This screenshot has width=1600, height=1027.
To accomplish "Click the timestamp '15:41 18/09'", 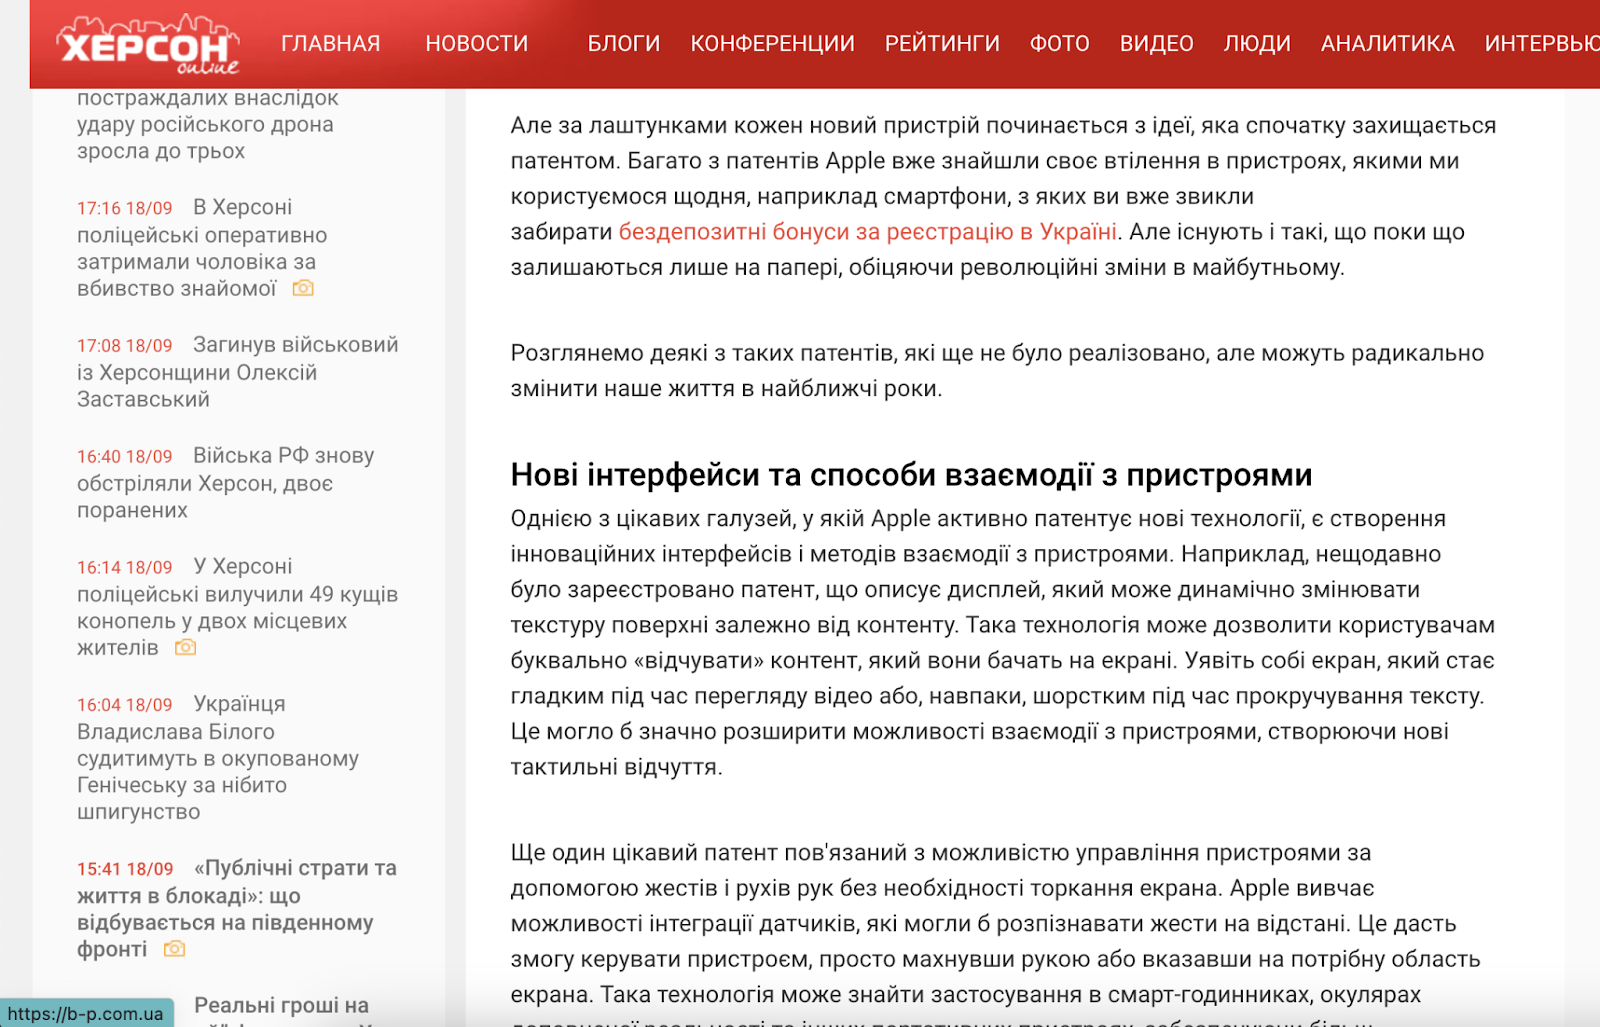I will [125, 869].
